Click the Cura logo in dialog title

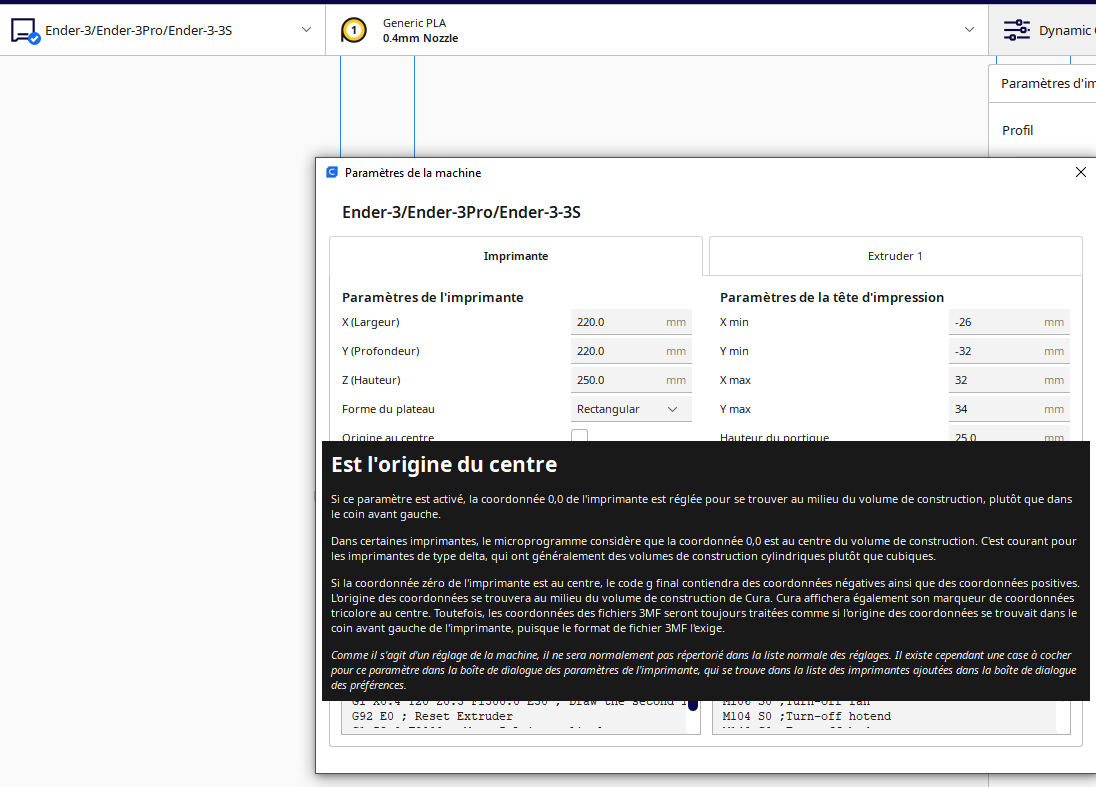pos(332,172)
